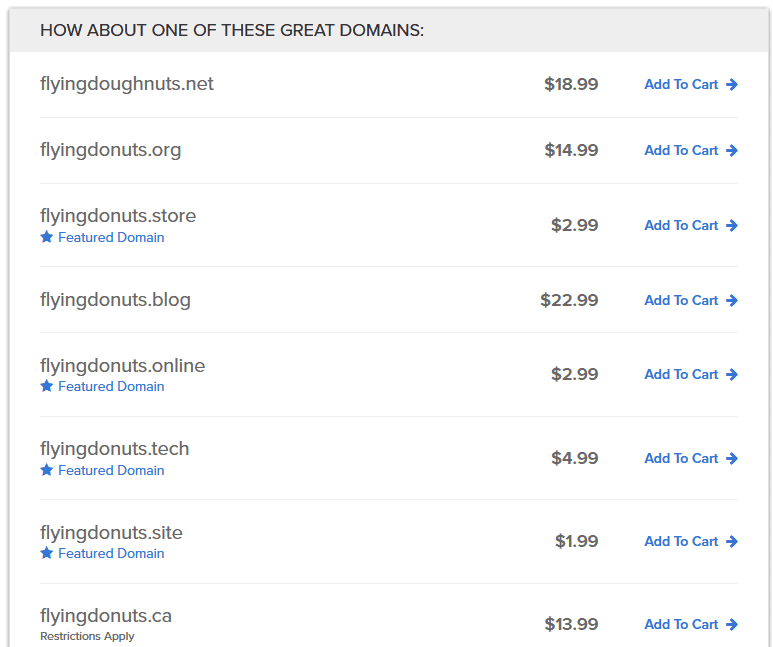Click Featured Domain label under flyingdonuts.online
773x647 pixels.
click(x=111, y=386)
